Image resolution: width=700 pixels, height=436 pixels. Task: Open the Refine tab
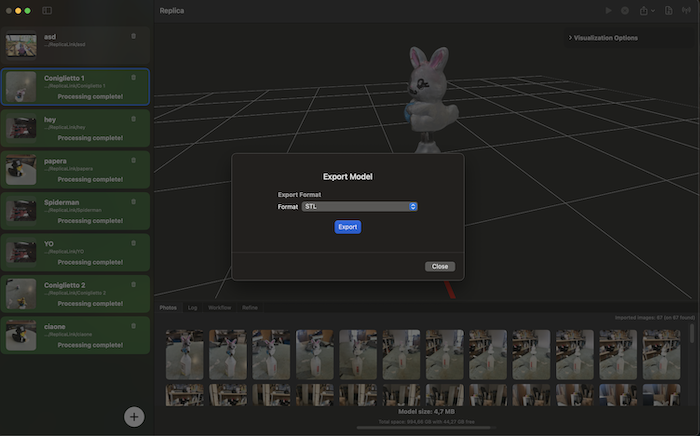point(249,308)
